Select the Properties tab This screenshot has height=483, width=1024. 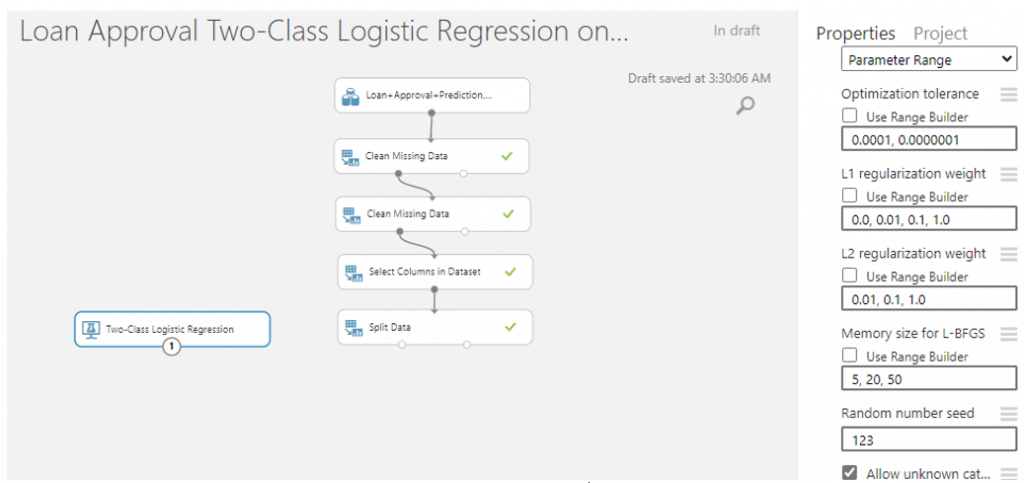click(x=856, y=33)
